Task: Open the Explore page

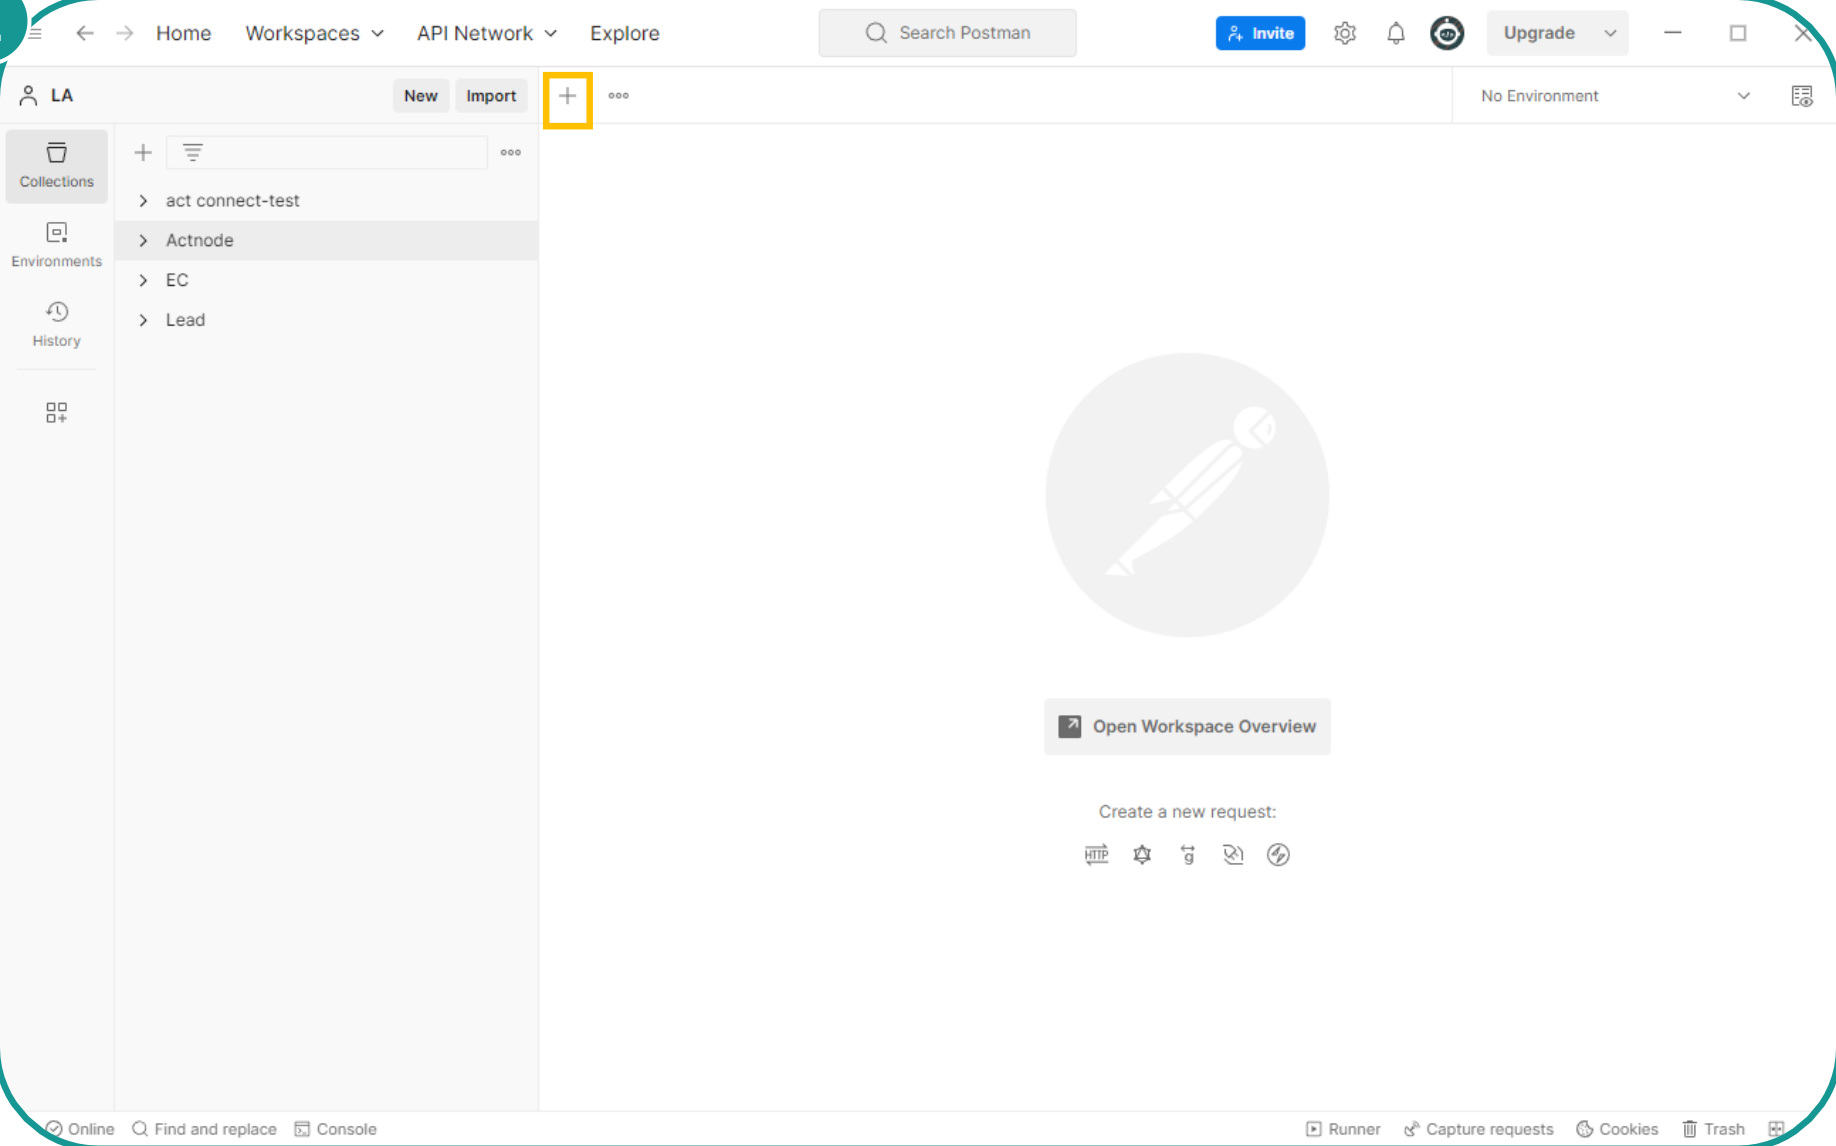Action: [624, 33]
